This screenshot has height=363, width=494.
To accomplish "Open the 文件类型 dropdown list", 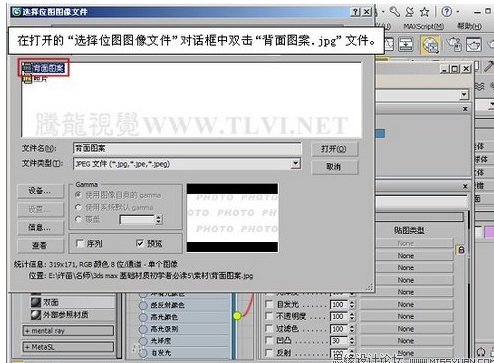I will pyautogui.click(x=295, y=163).
